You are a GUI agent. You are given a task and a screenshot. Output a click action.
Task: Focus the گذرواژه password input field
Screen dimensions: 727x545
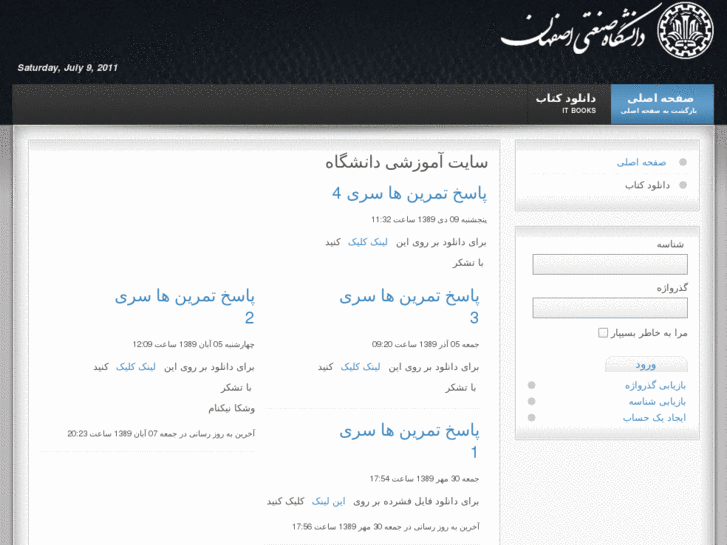(610, 308)
